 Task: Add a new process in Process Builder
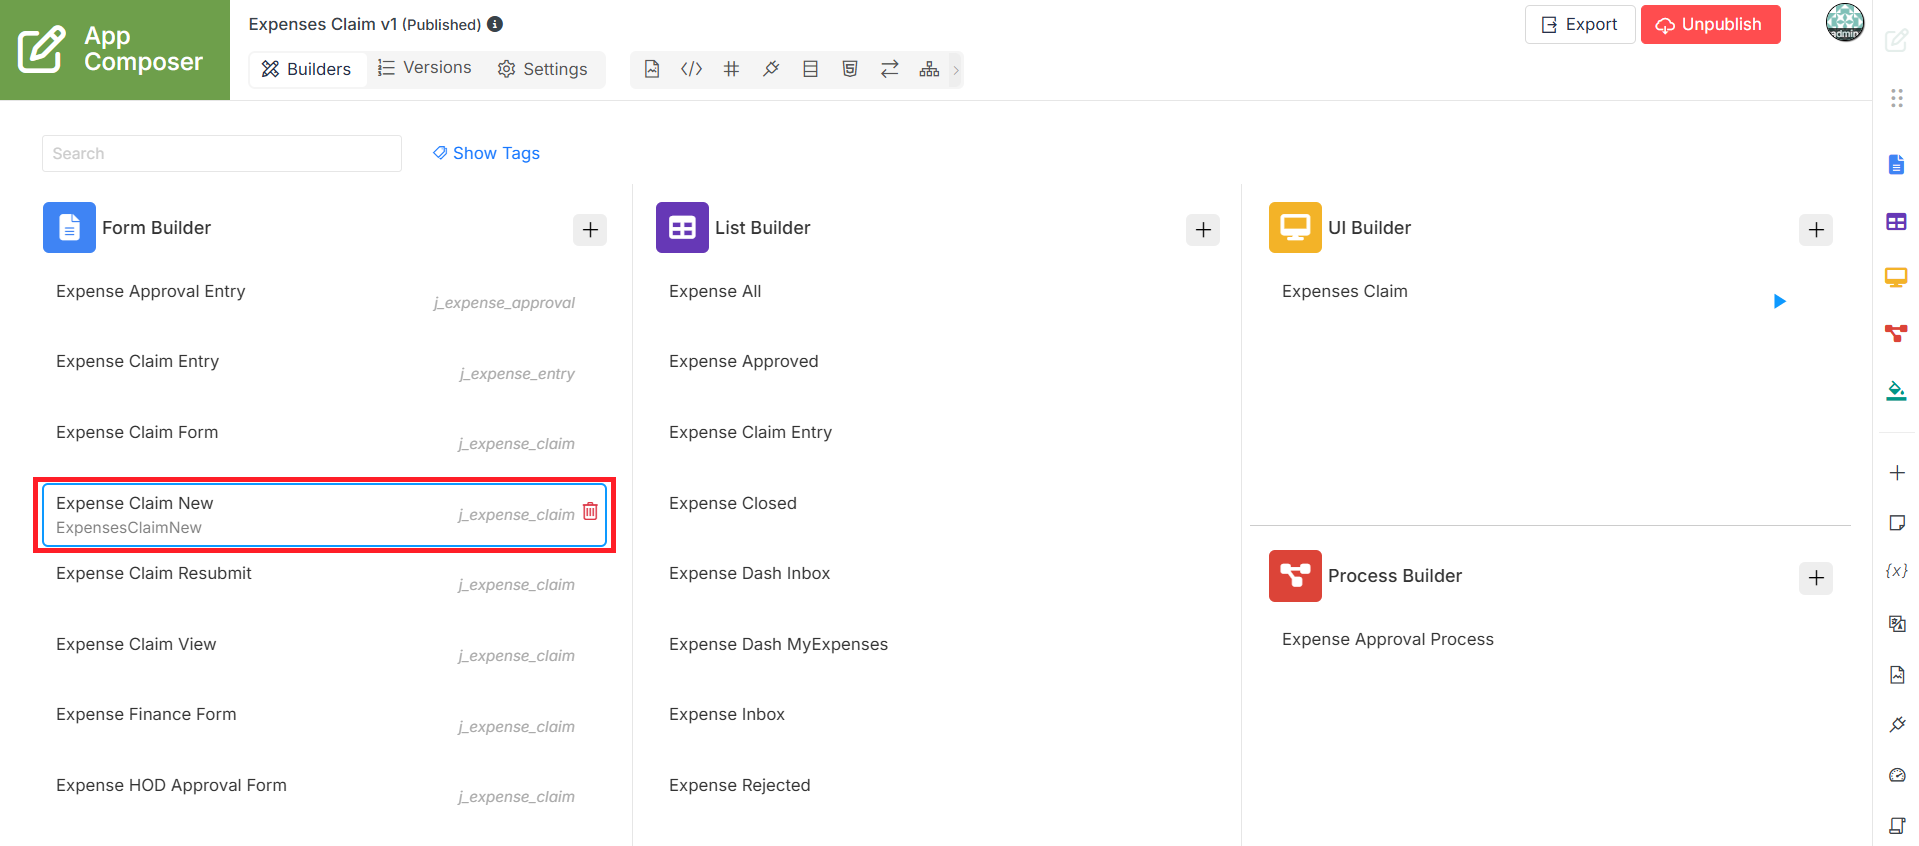tap(1816, 578)
